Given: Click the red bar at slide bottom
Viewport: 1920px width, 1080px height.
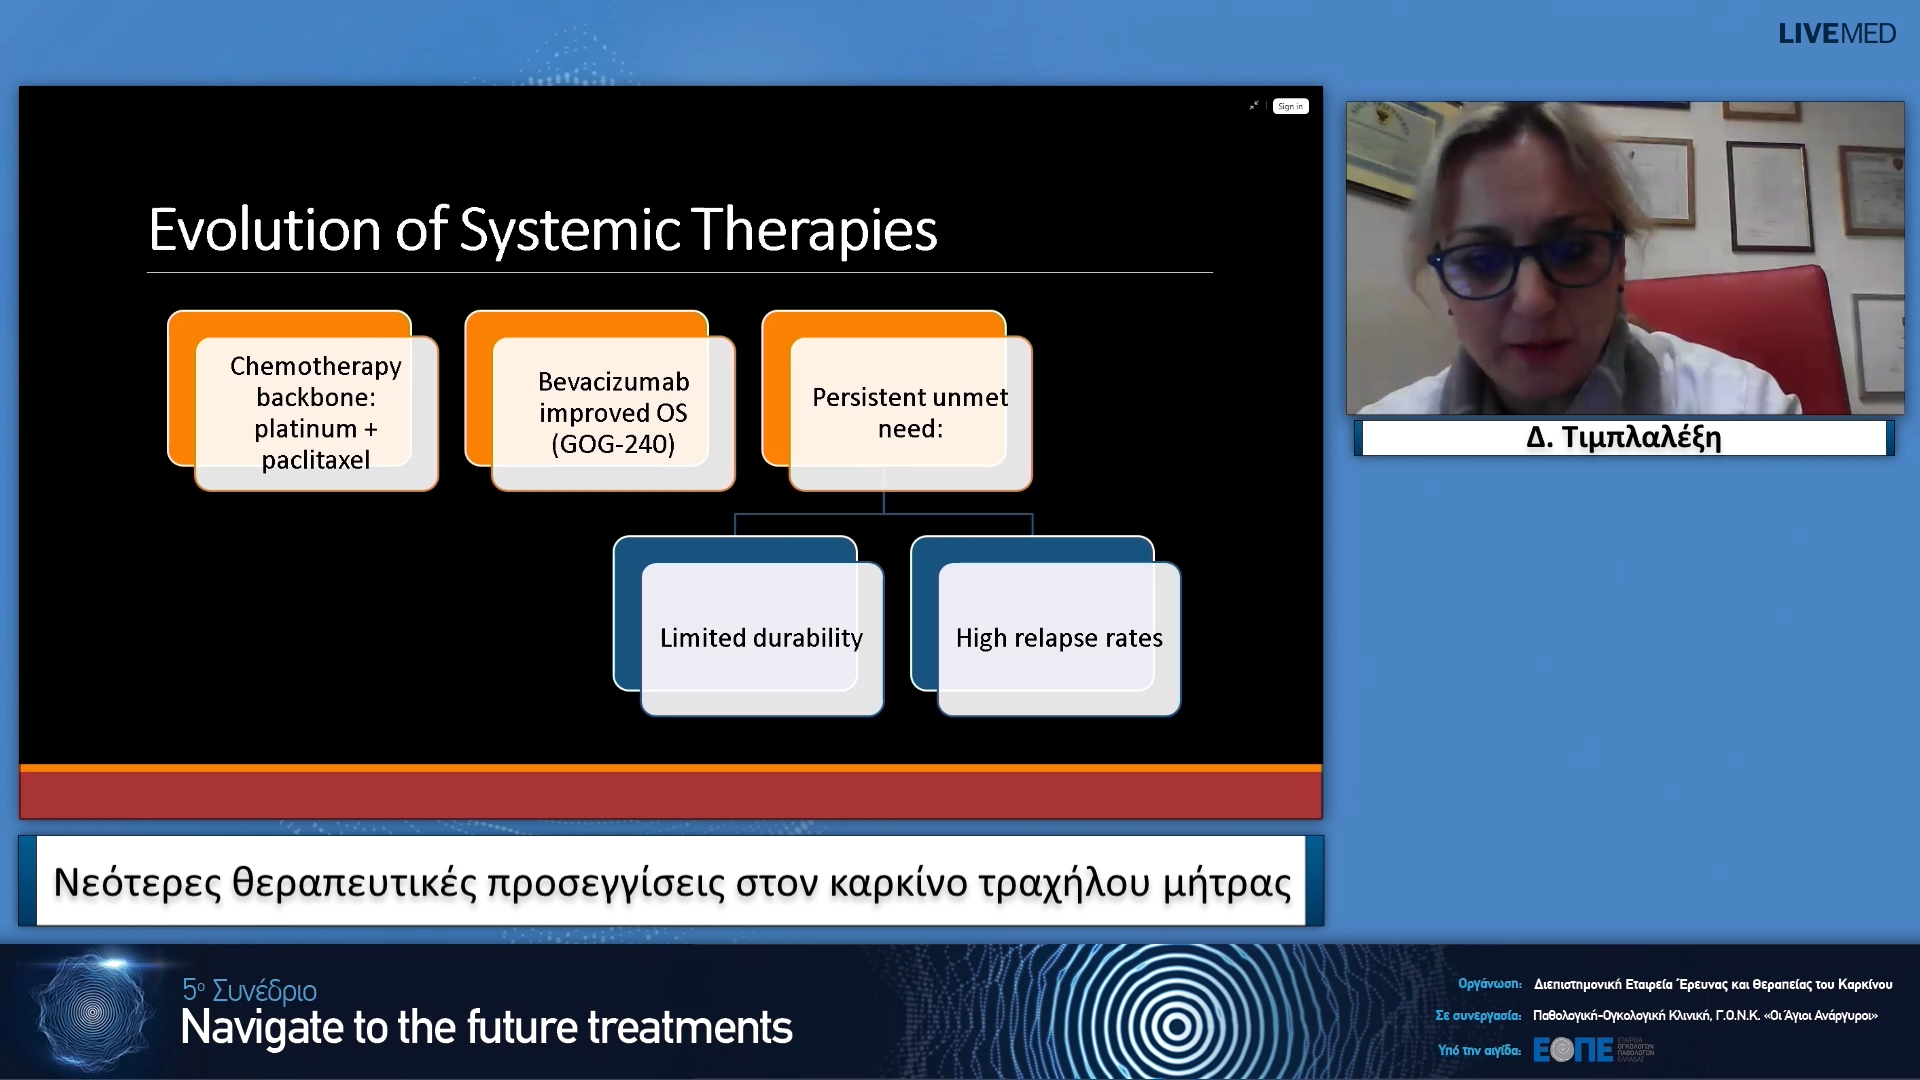Looking at the screenshot, I should 670,796.
